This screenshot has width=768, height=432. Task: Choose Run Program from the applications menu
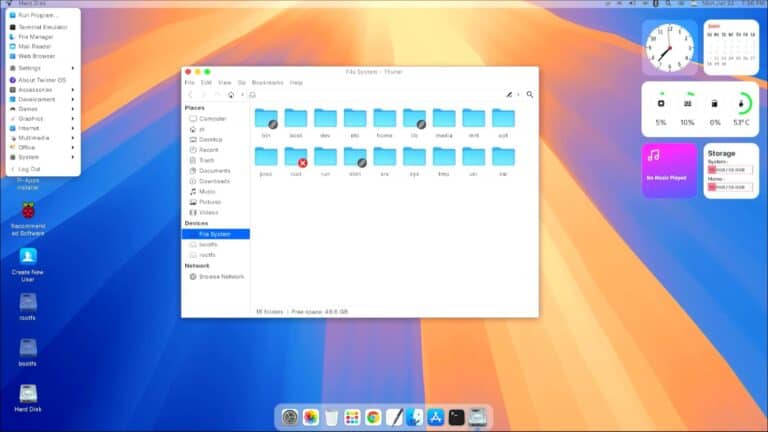tap(43, 15)
